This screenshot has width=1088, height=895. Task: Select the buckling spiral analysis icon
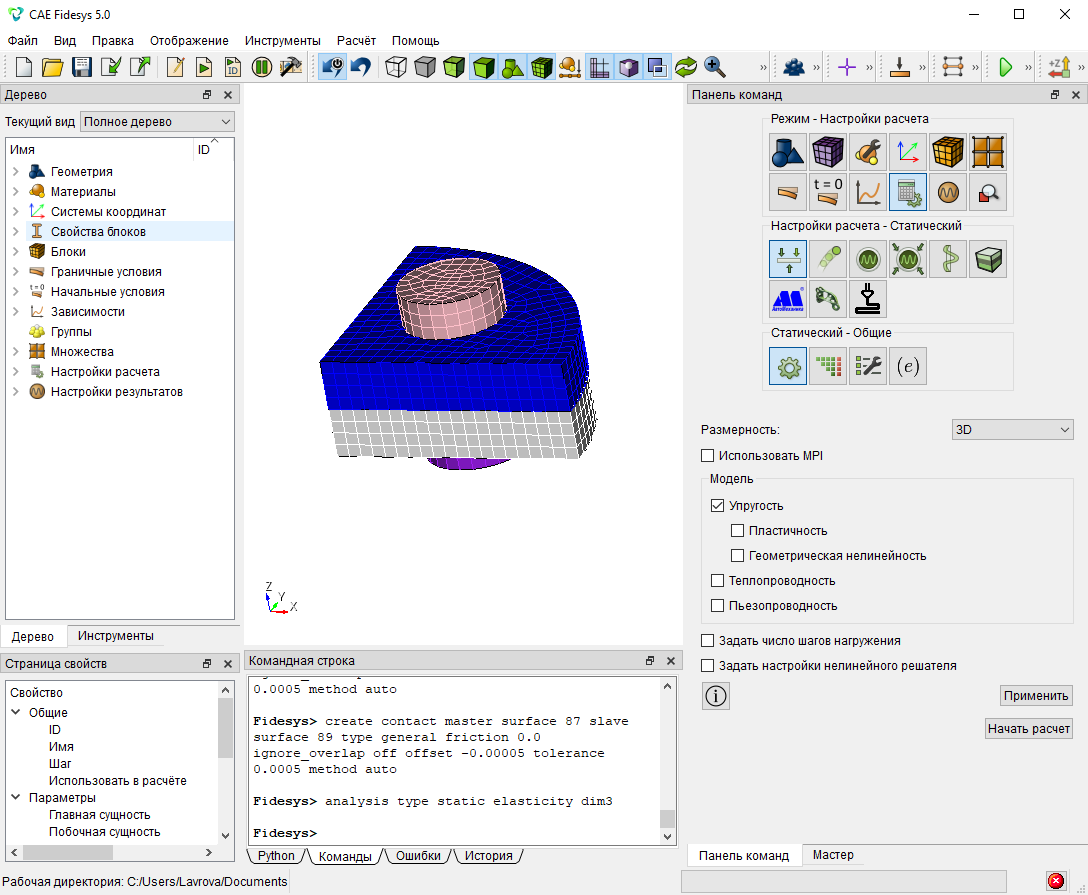point(948,259)
